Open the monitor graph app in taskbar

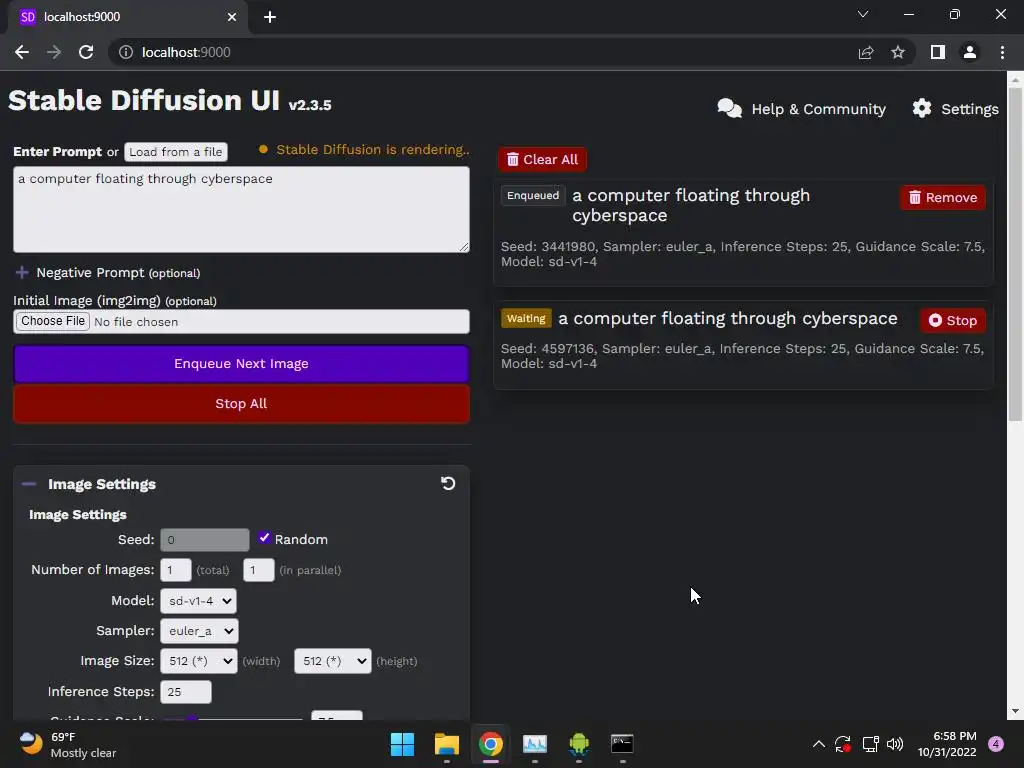point(535,744)
